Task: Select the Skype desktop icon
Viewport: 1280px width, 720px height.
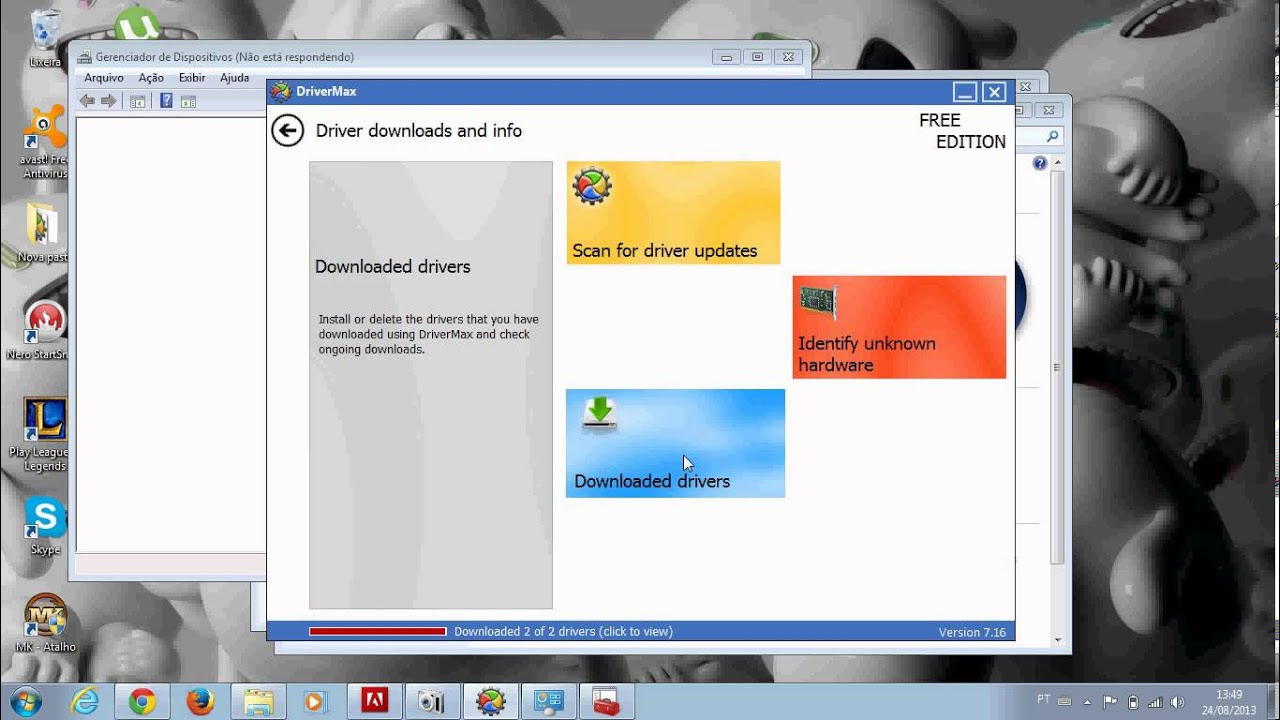Action: [x=45, y=527]
